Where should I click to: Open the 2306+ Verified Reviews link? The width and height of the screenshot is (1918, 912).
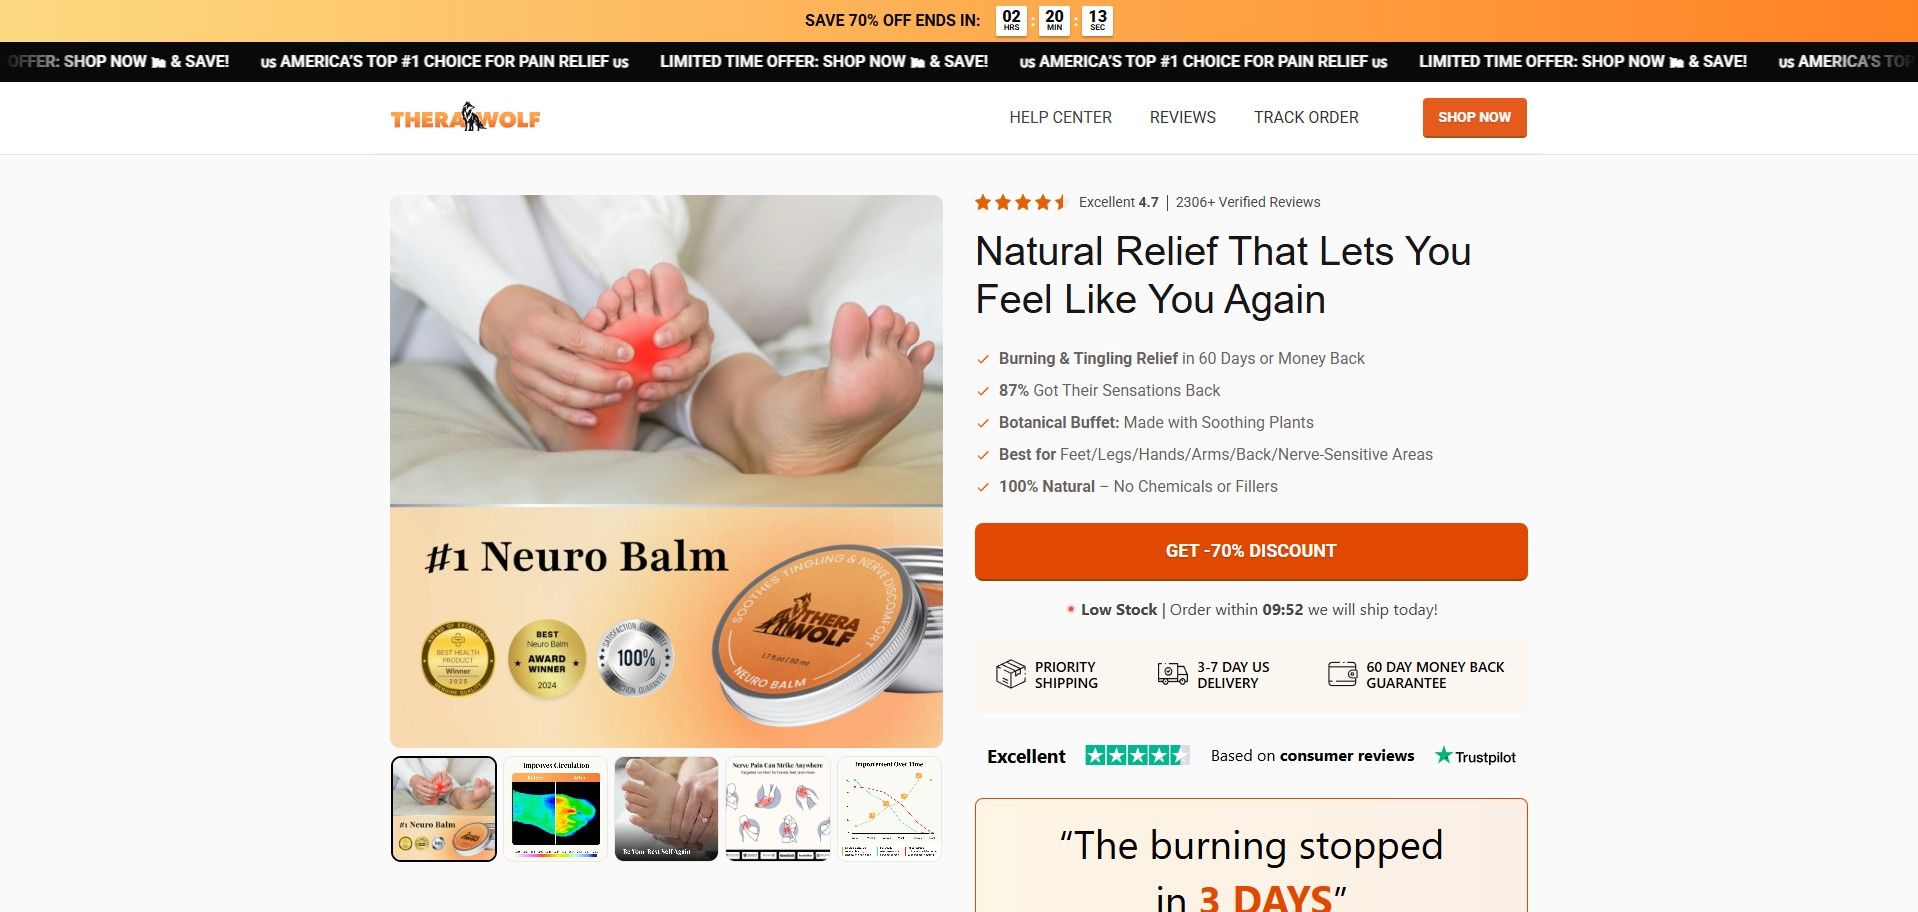point(1248,202)
